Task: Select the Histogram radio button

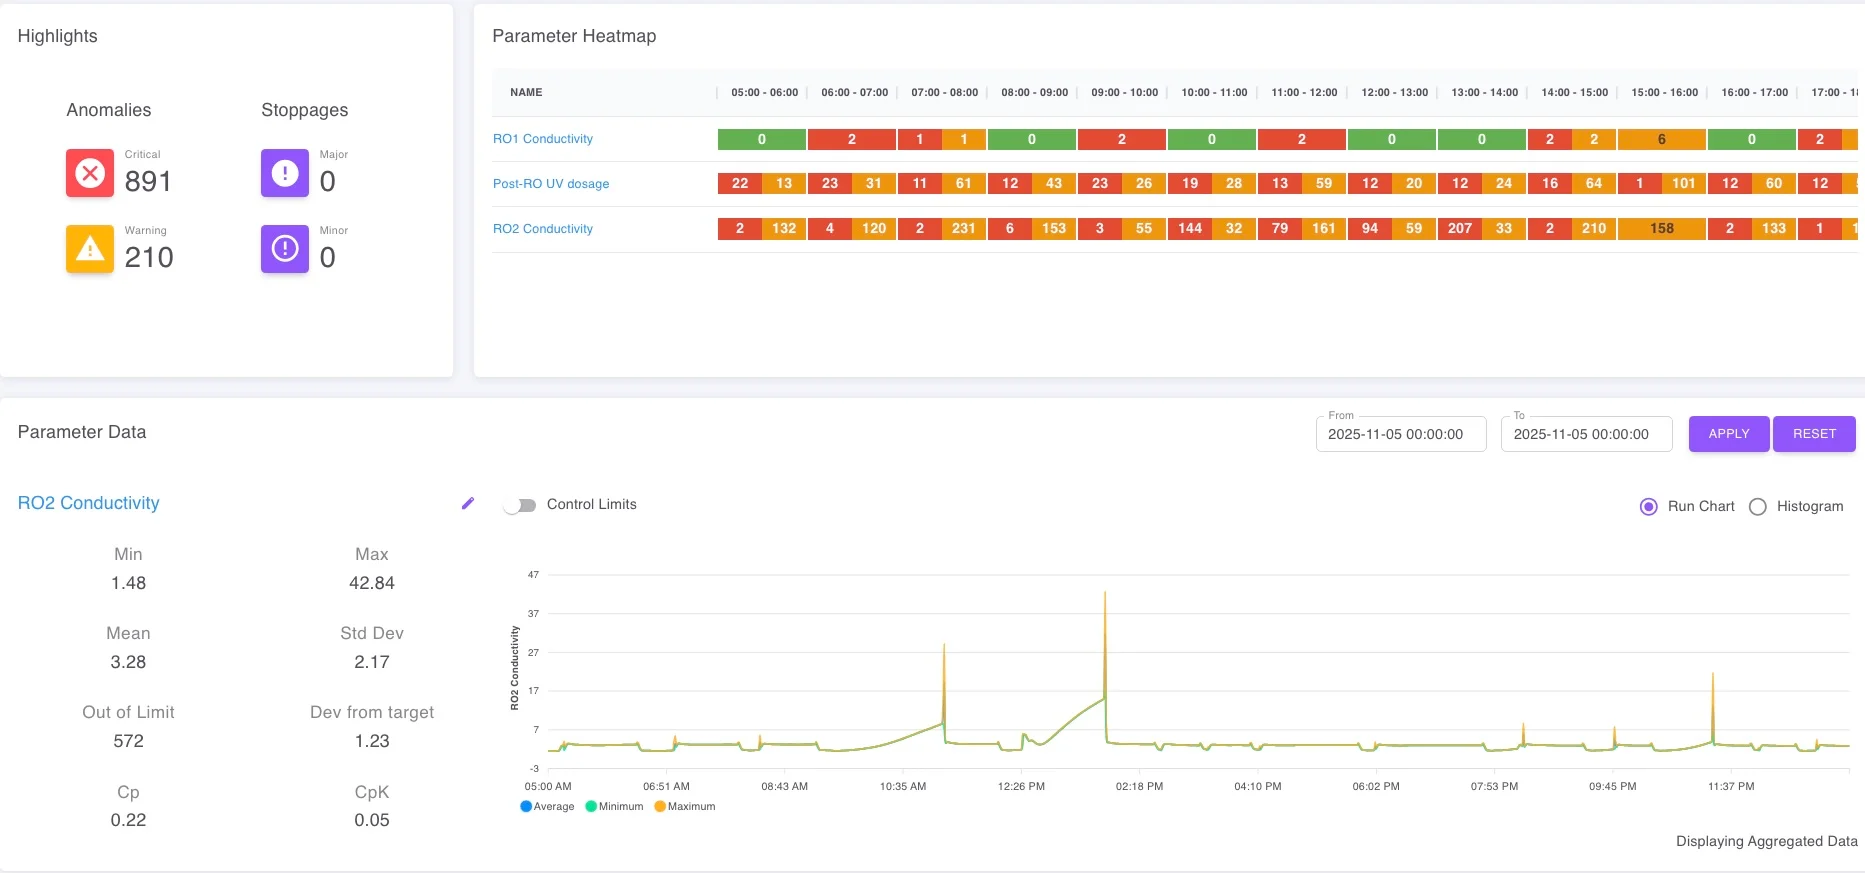Action: pyautogui.click(x=1757, y=507)
